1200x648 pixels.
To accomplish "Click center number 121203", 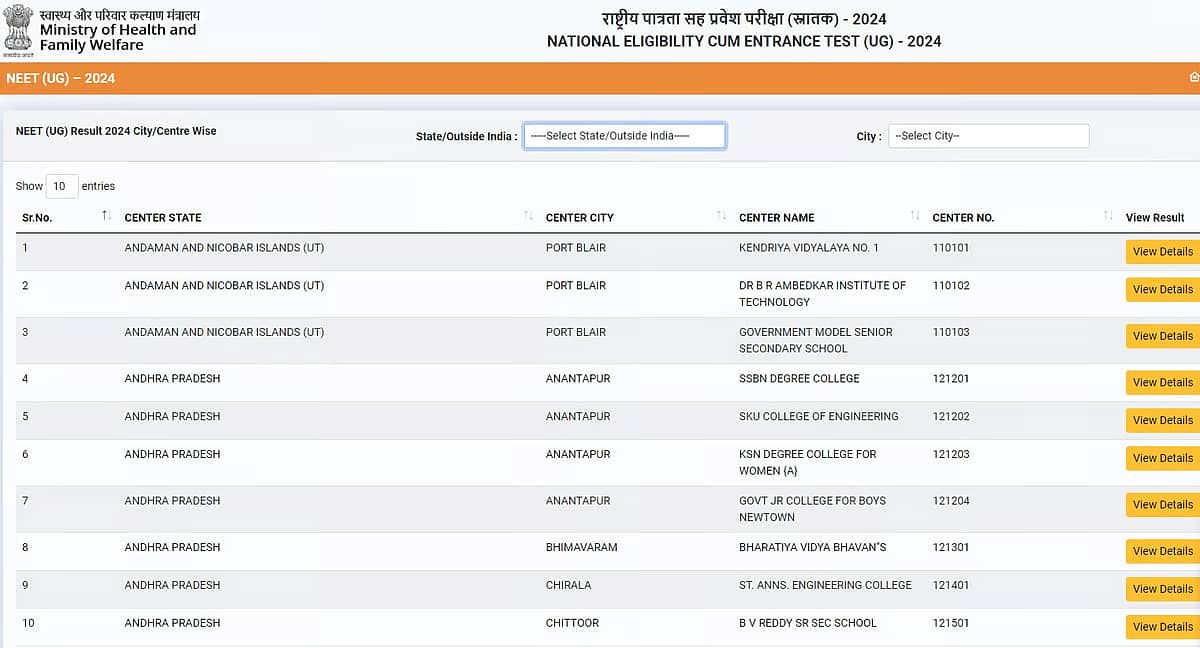I will [x=951, y=454].
